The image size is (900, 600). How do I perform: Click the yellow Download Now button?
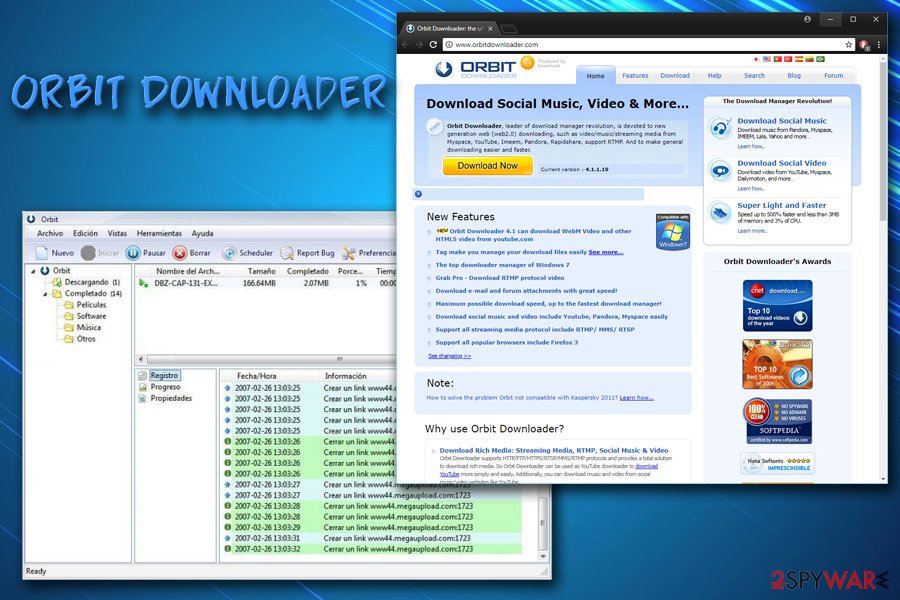point(487,165)
